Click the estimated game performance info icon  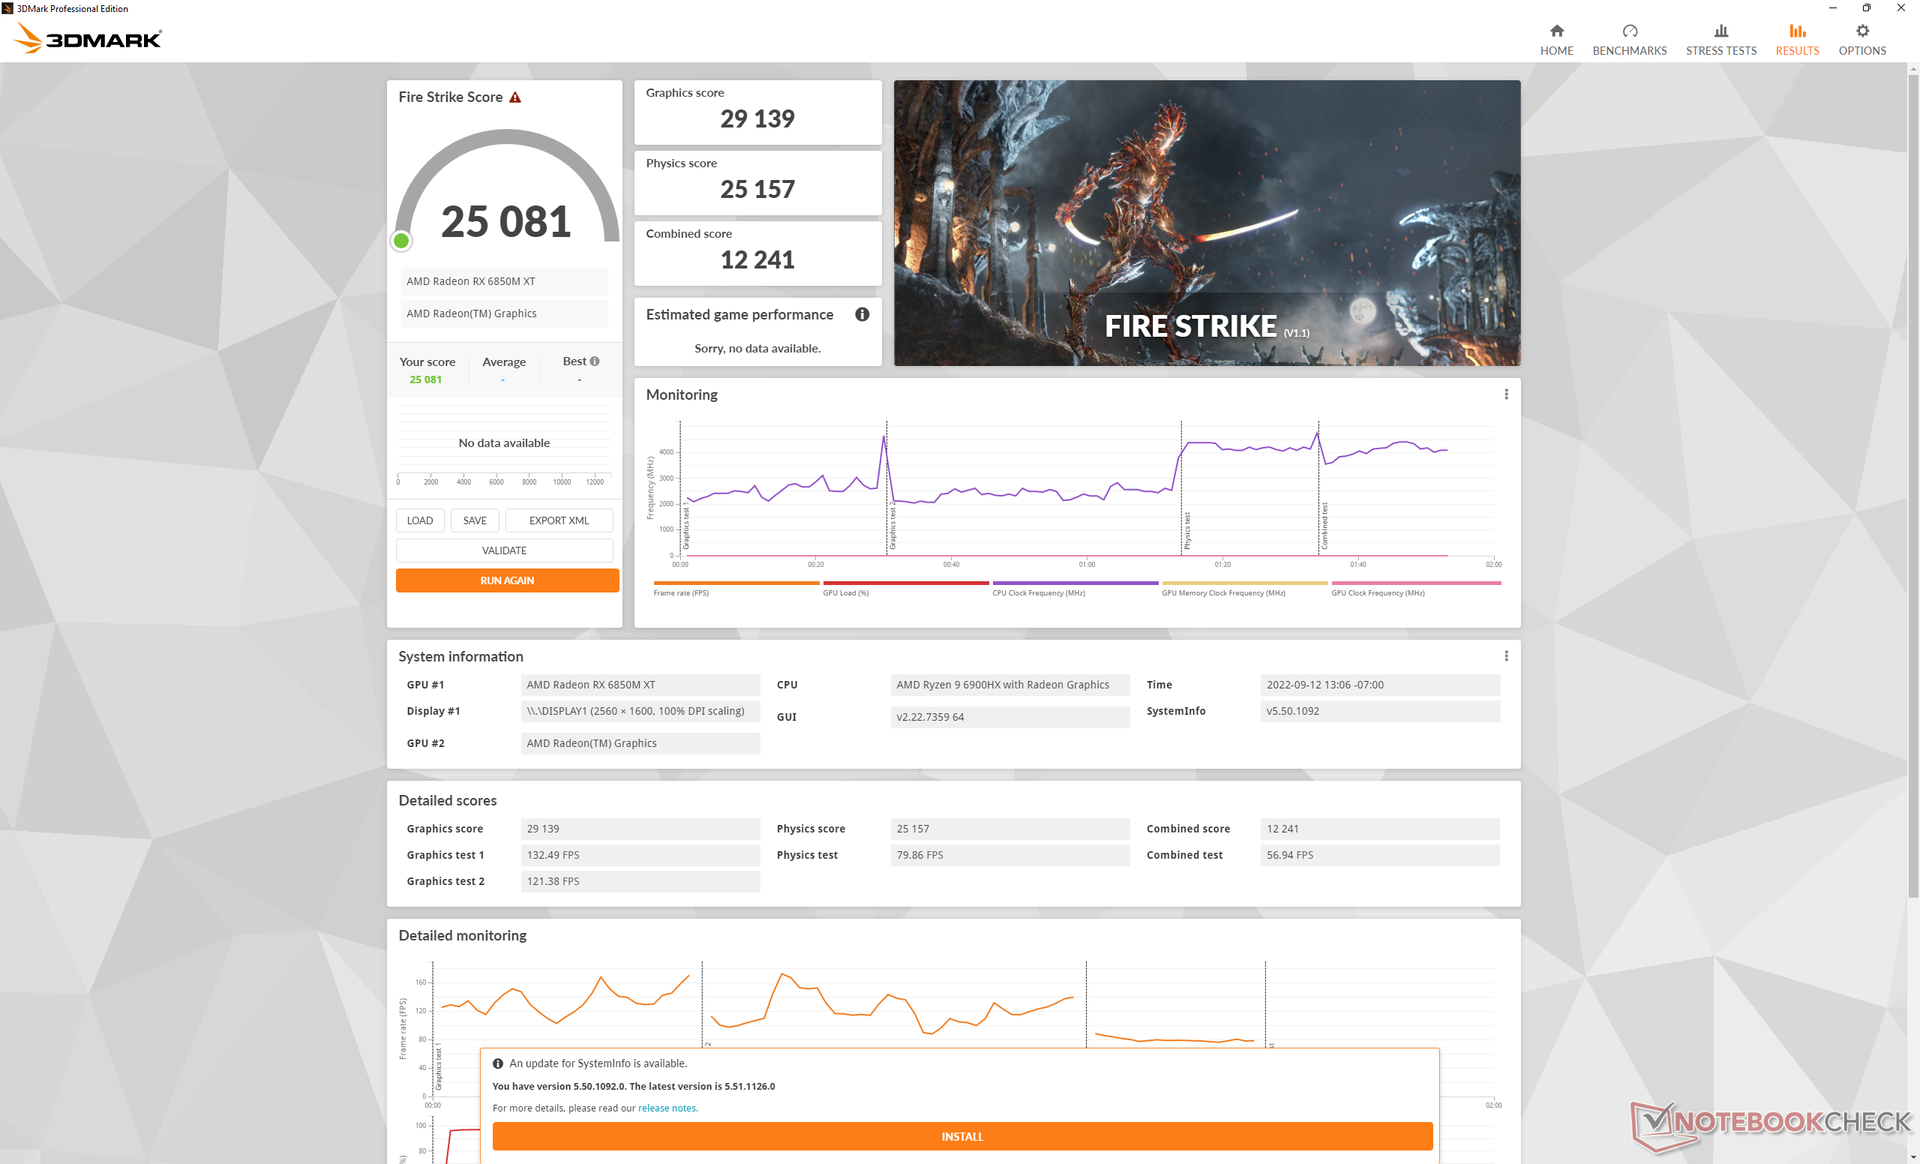tap(862, 314)
